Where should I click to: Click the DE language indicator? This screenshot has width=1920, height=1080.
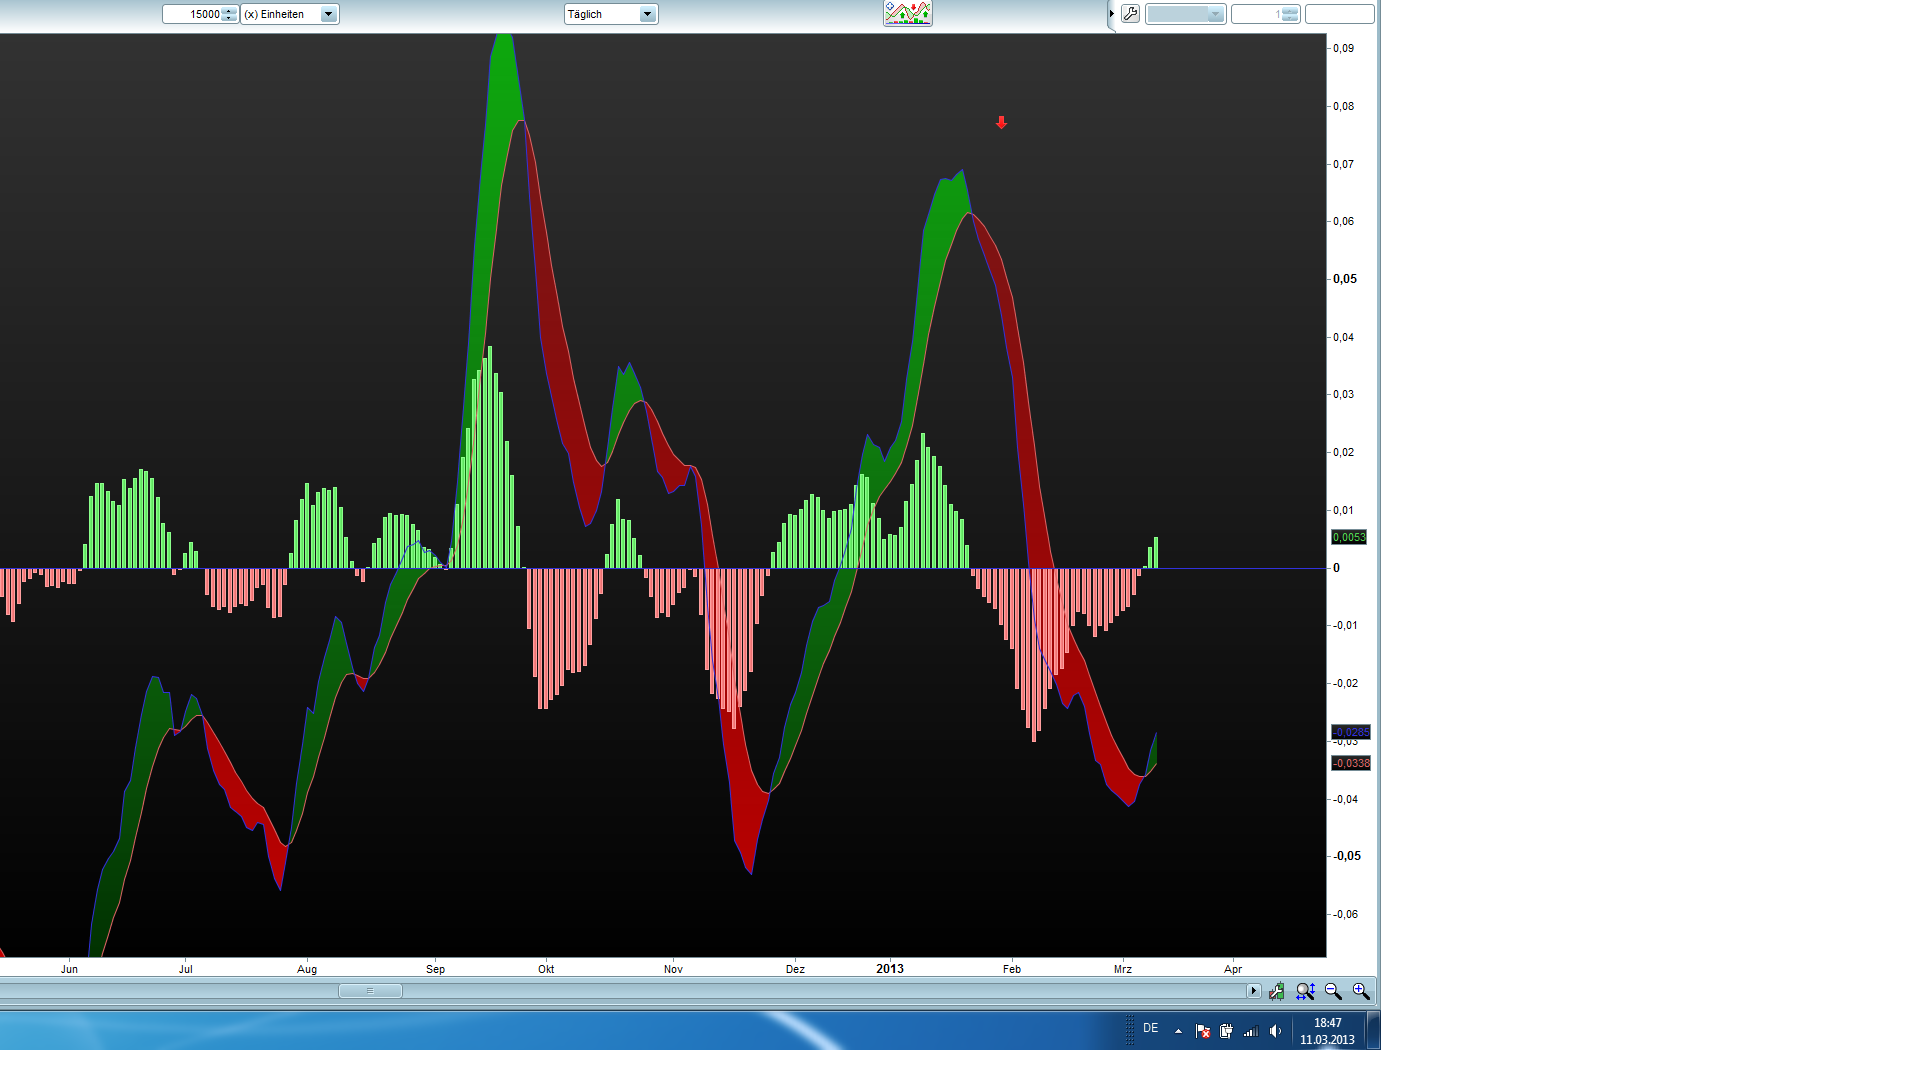click(x=1151, y=1028)
